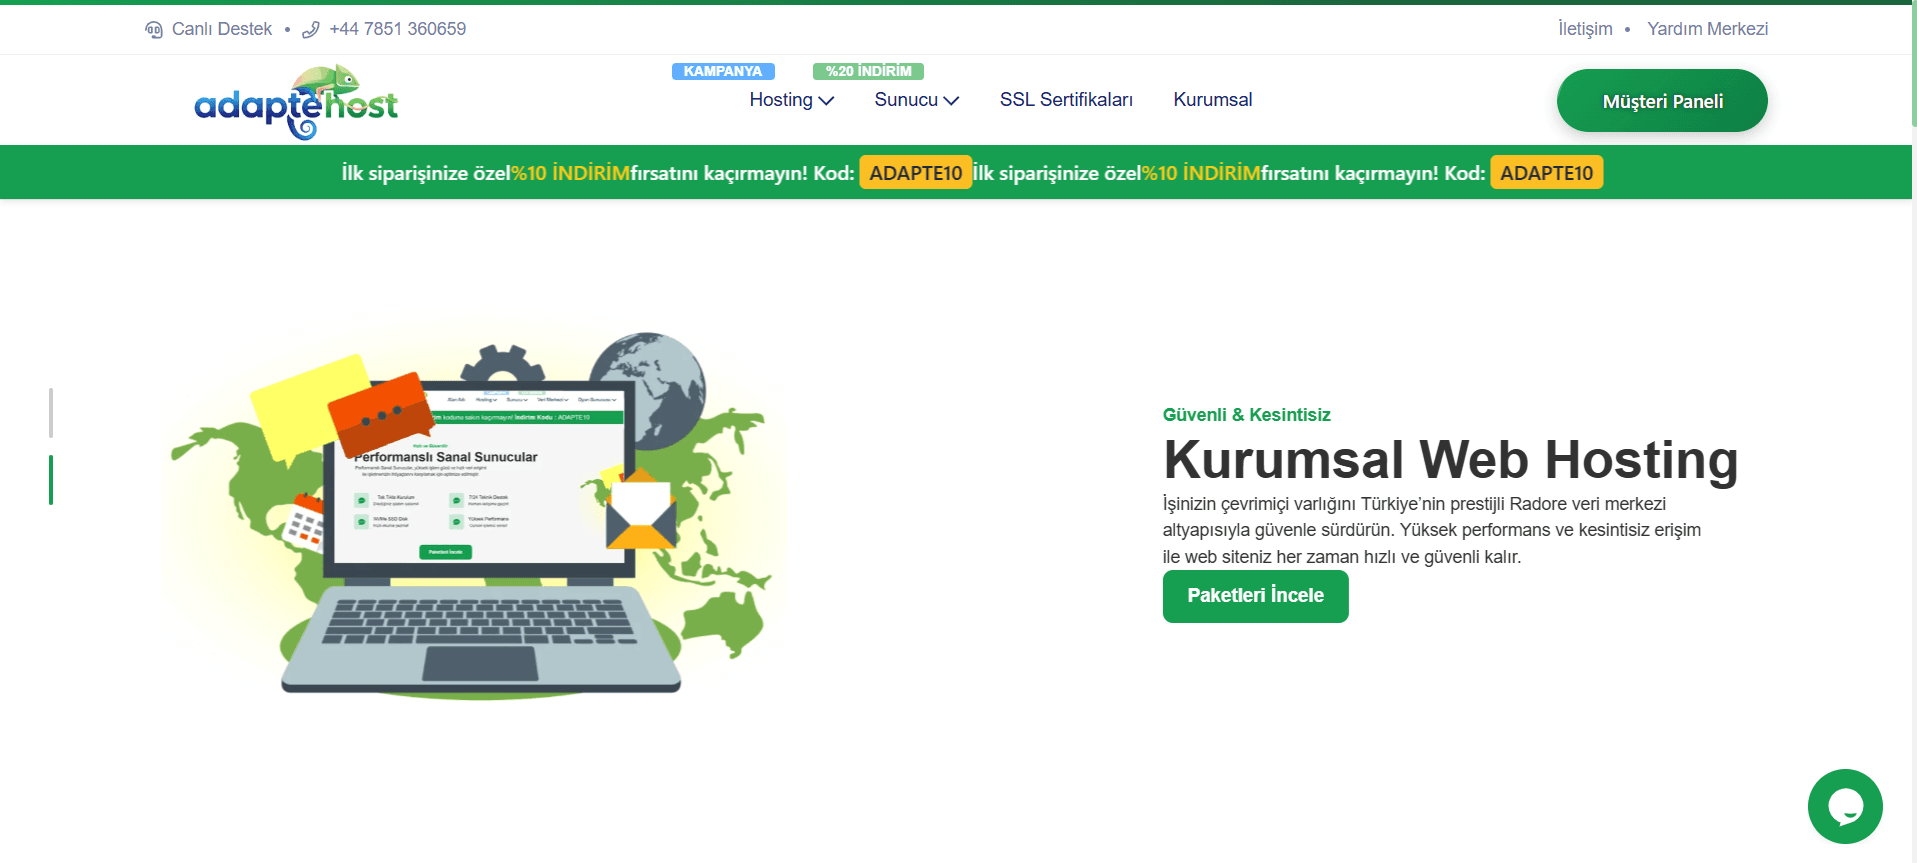Open the Hosting menu item
The width and height of the screenshot is (1917, 863).
(781, 100)
